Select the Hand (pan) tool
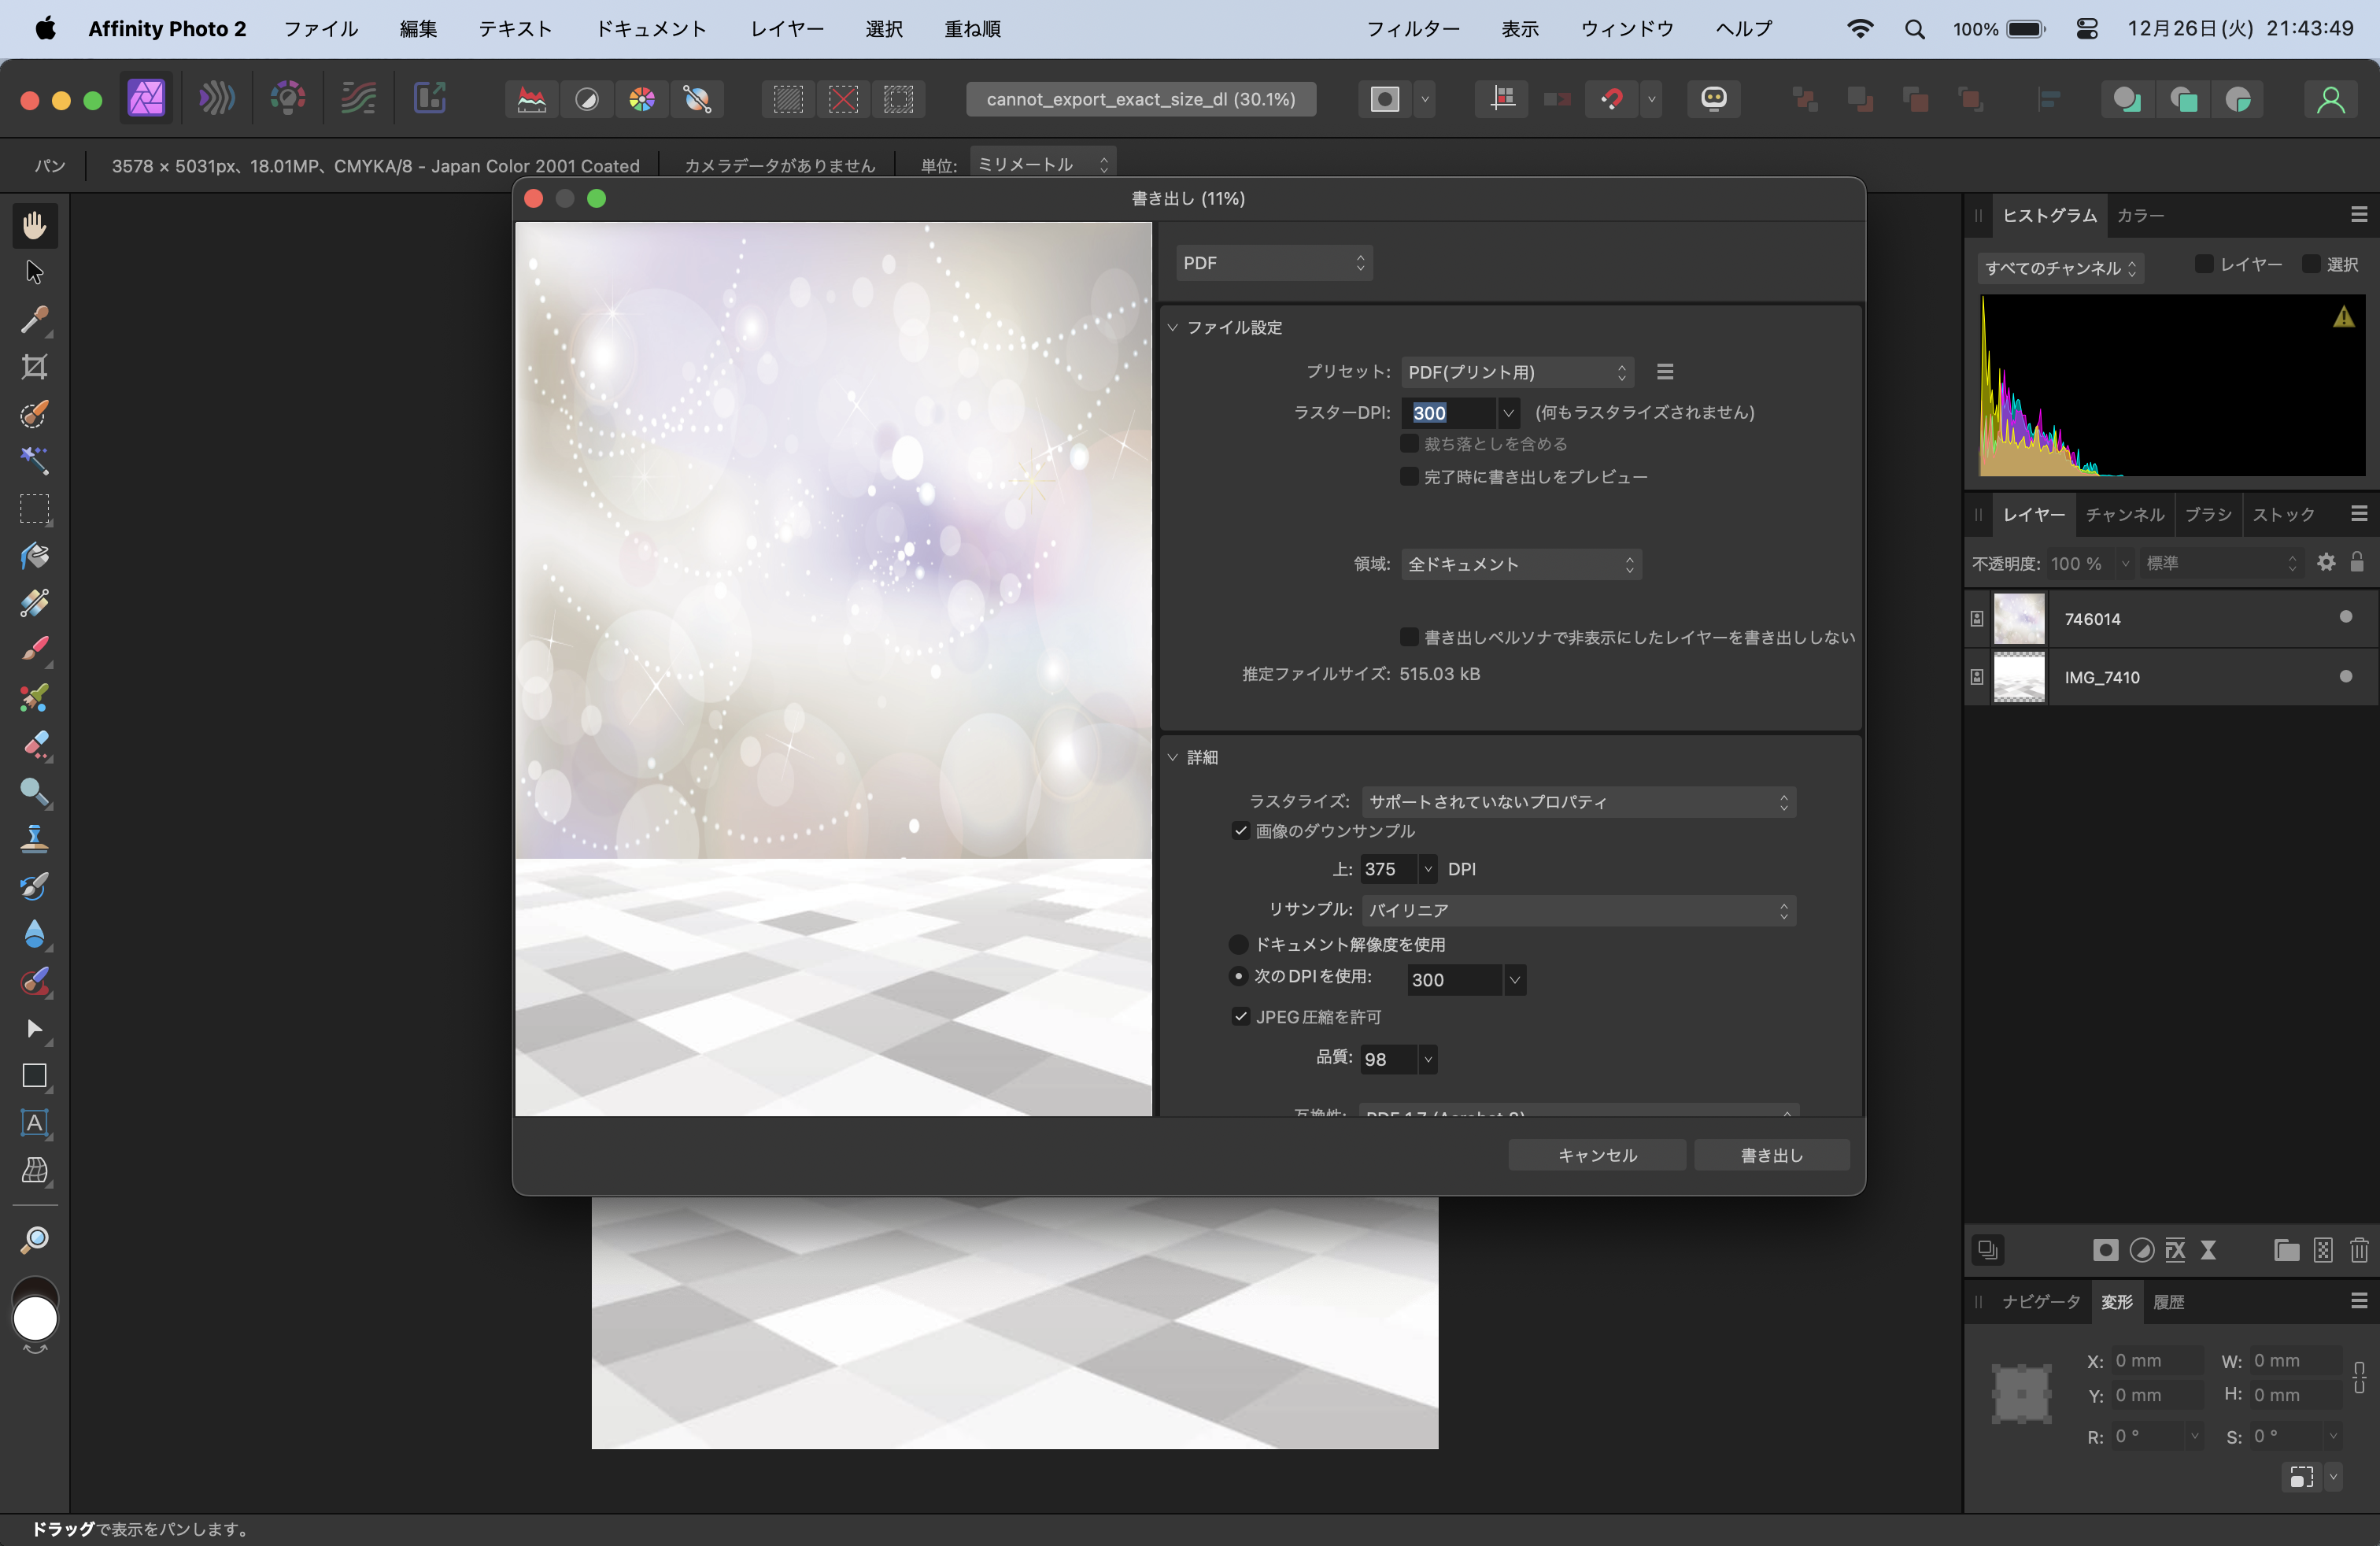 (x=35, y=225)
